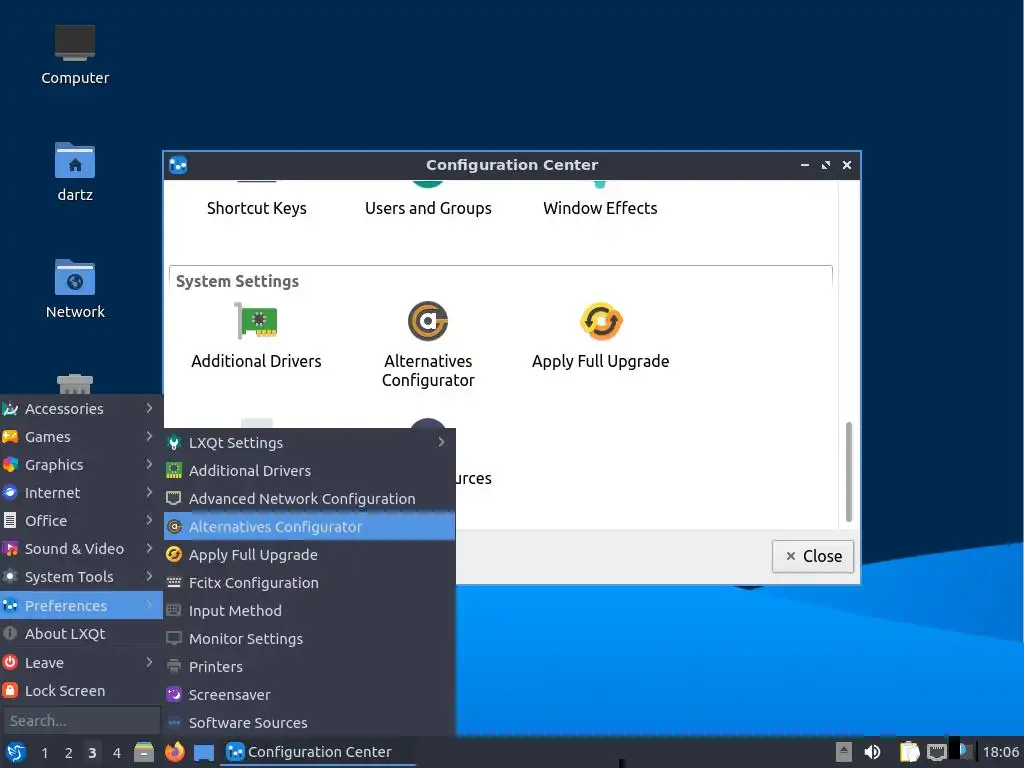
Task: Expand the Graphics menu category
Action: tap(81, 465)
